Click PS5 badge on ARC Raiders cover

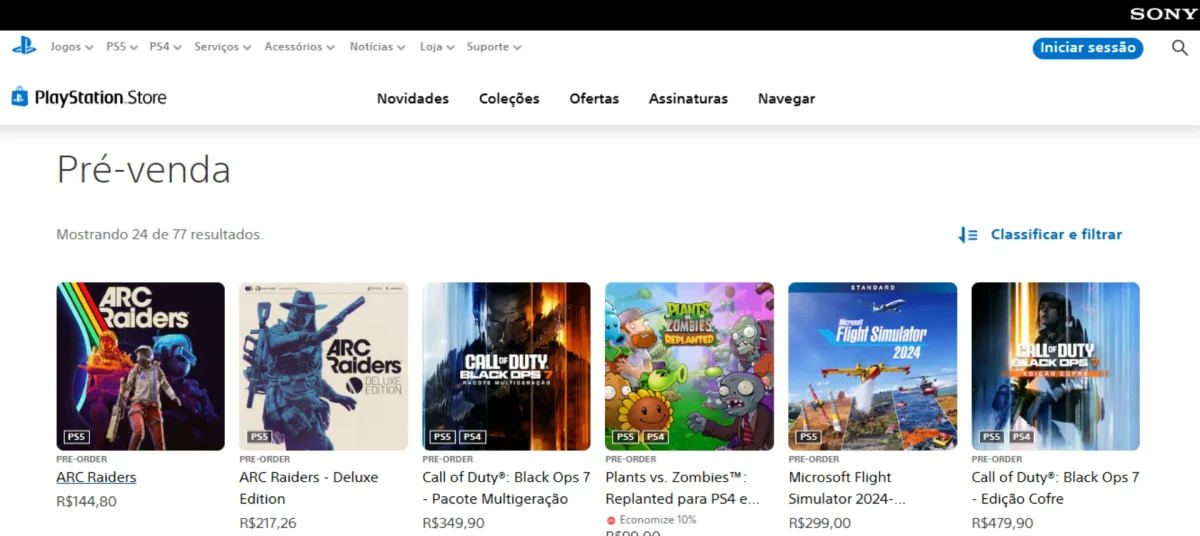tap(77, 437)
